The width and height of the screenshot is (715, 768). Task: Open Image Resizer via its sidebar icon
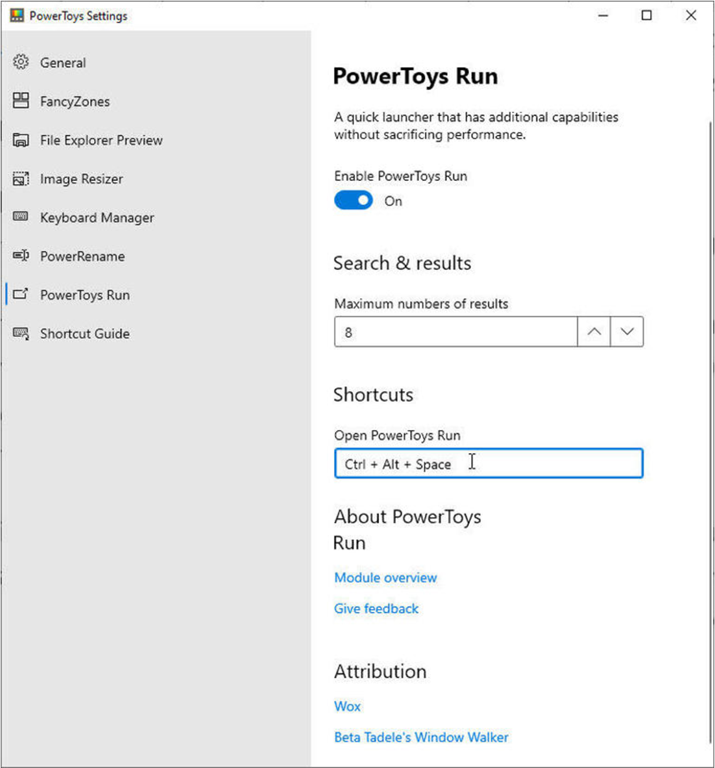tap(20, 179)
